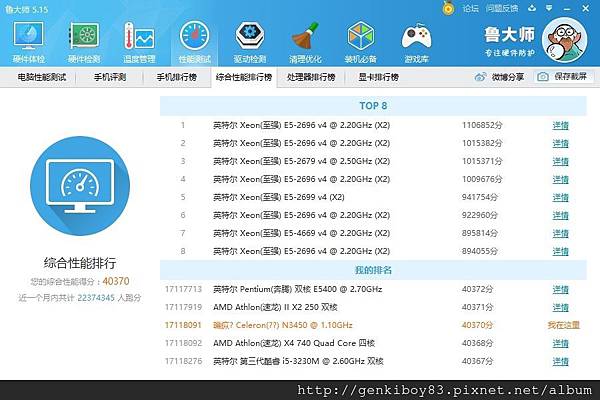Open 装机必备 essential software icon
This screenshot has width=600, height=400.
coord(360,42)
